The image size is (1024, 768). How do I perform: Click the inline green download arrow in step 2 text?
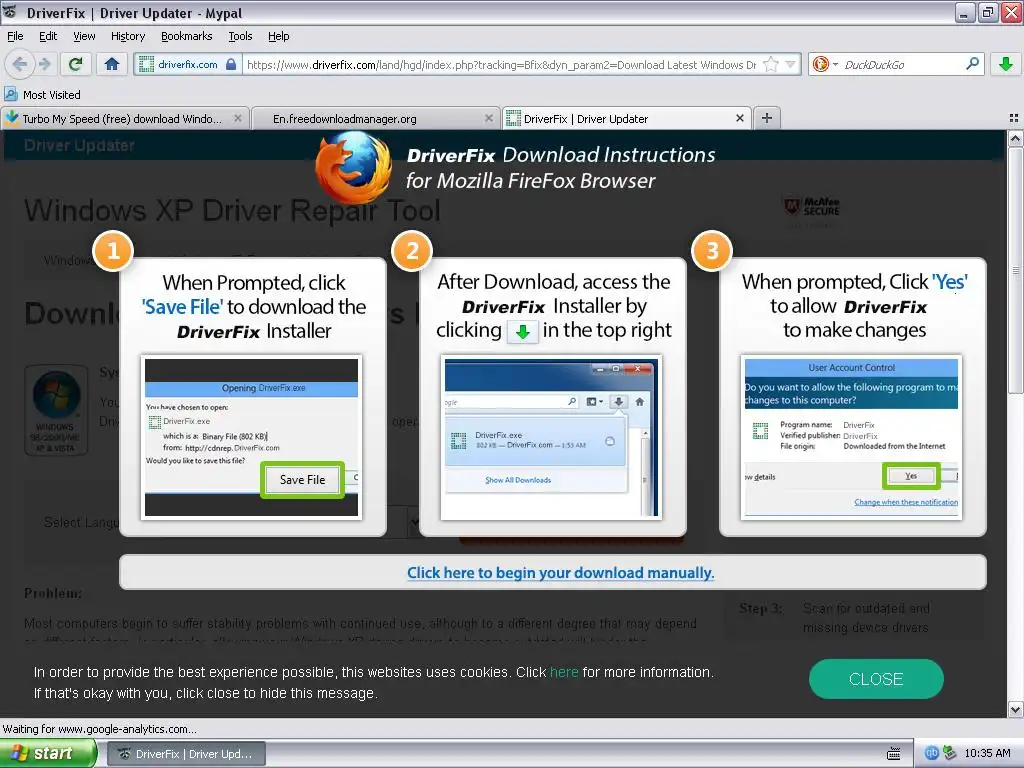pyautogui.click(x=522, y=332)
